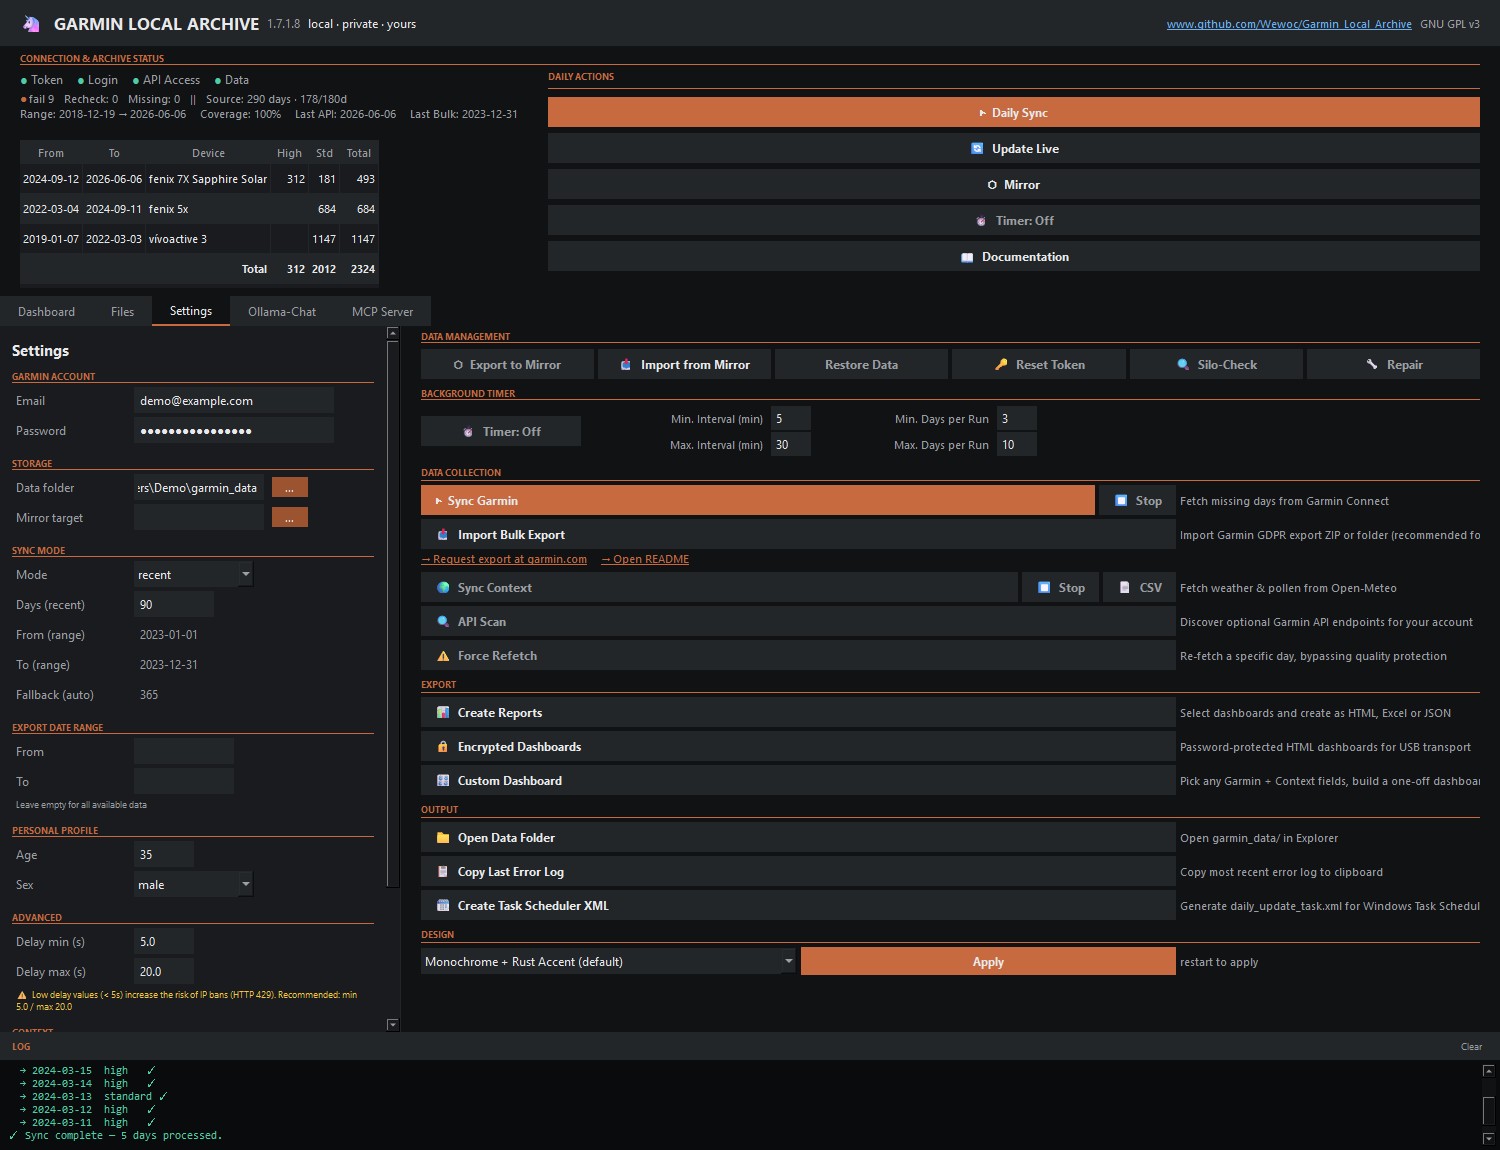Viewport: 1500px width, 1150px height.
Task: Open the MCP Server tab
Action: (x=382, y=311)
